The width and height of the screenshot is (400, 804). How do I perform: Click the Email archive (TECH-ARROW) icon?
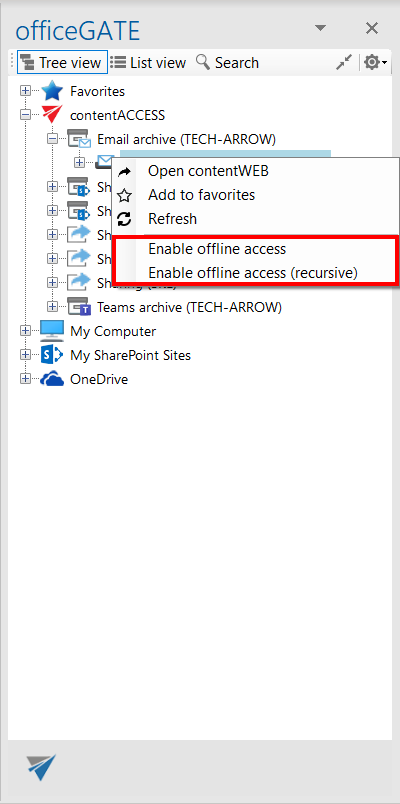79,138
